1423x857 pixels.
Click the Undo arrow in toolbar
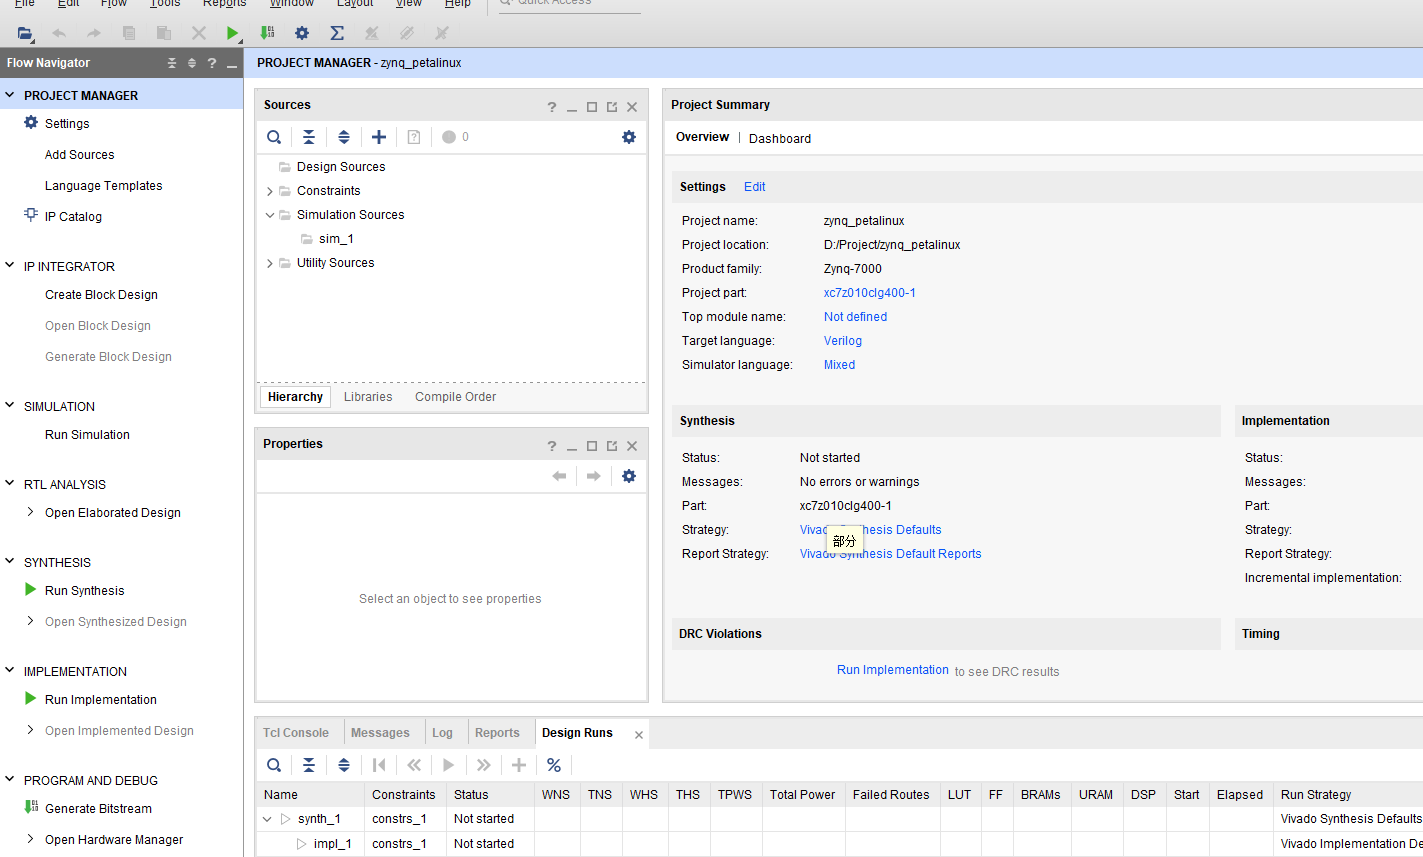click(59, 33)
